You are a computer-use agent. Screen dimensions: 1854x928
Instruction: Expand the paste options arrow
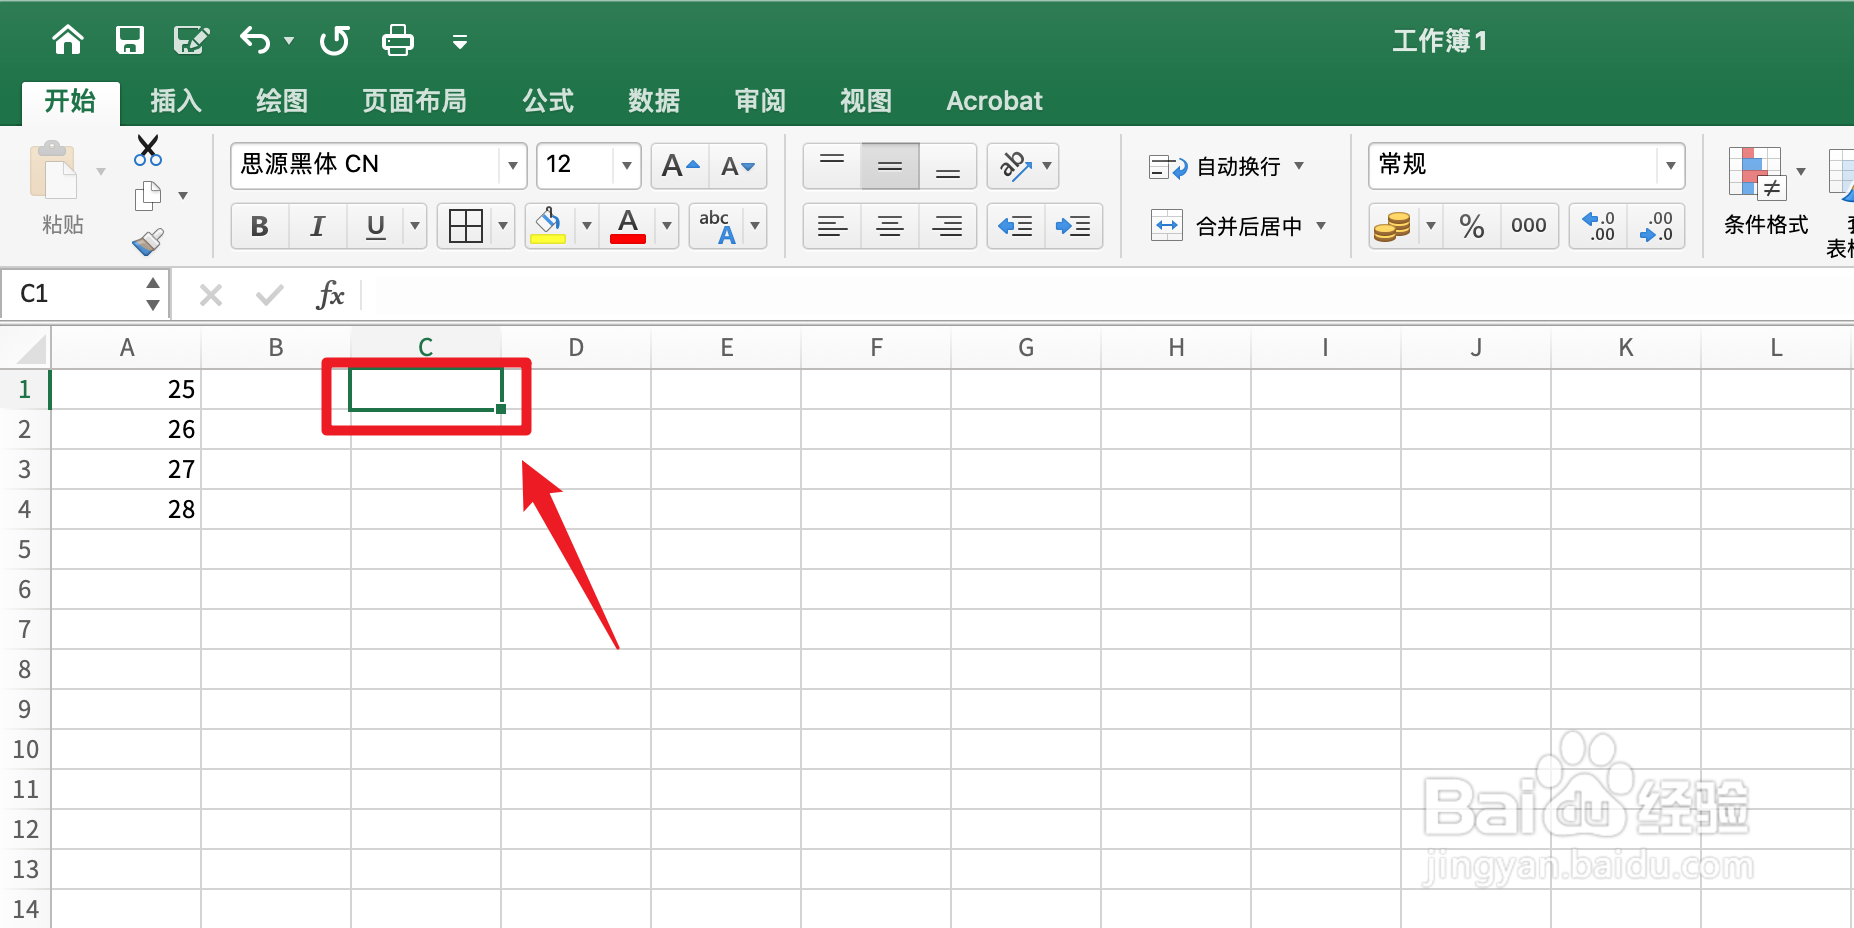(101, 172)
